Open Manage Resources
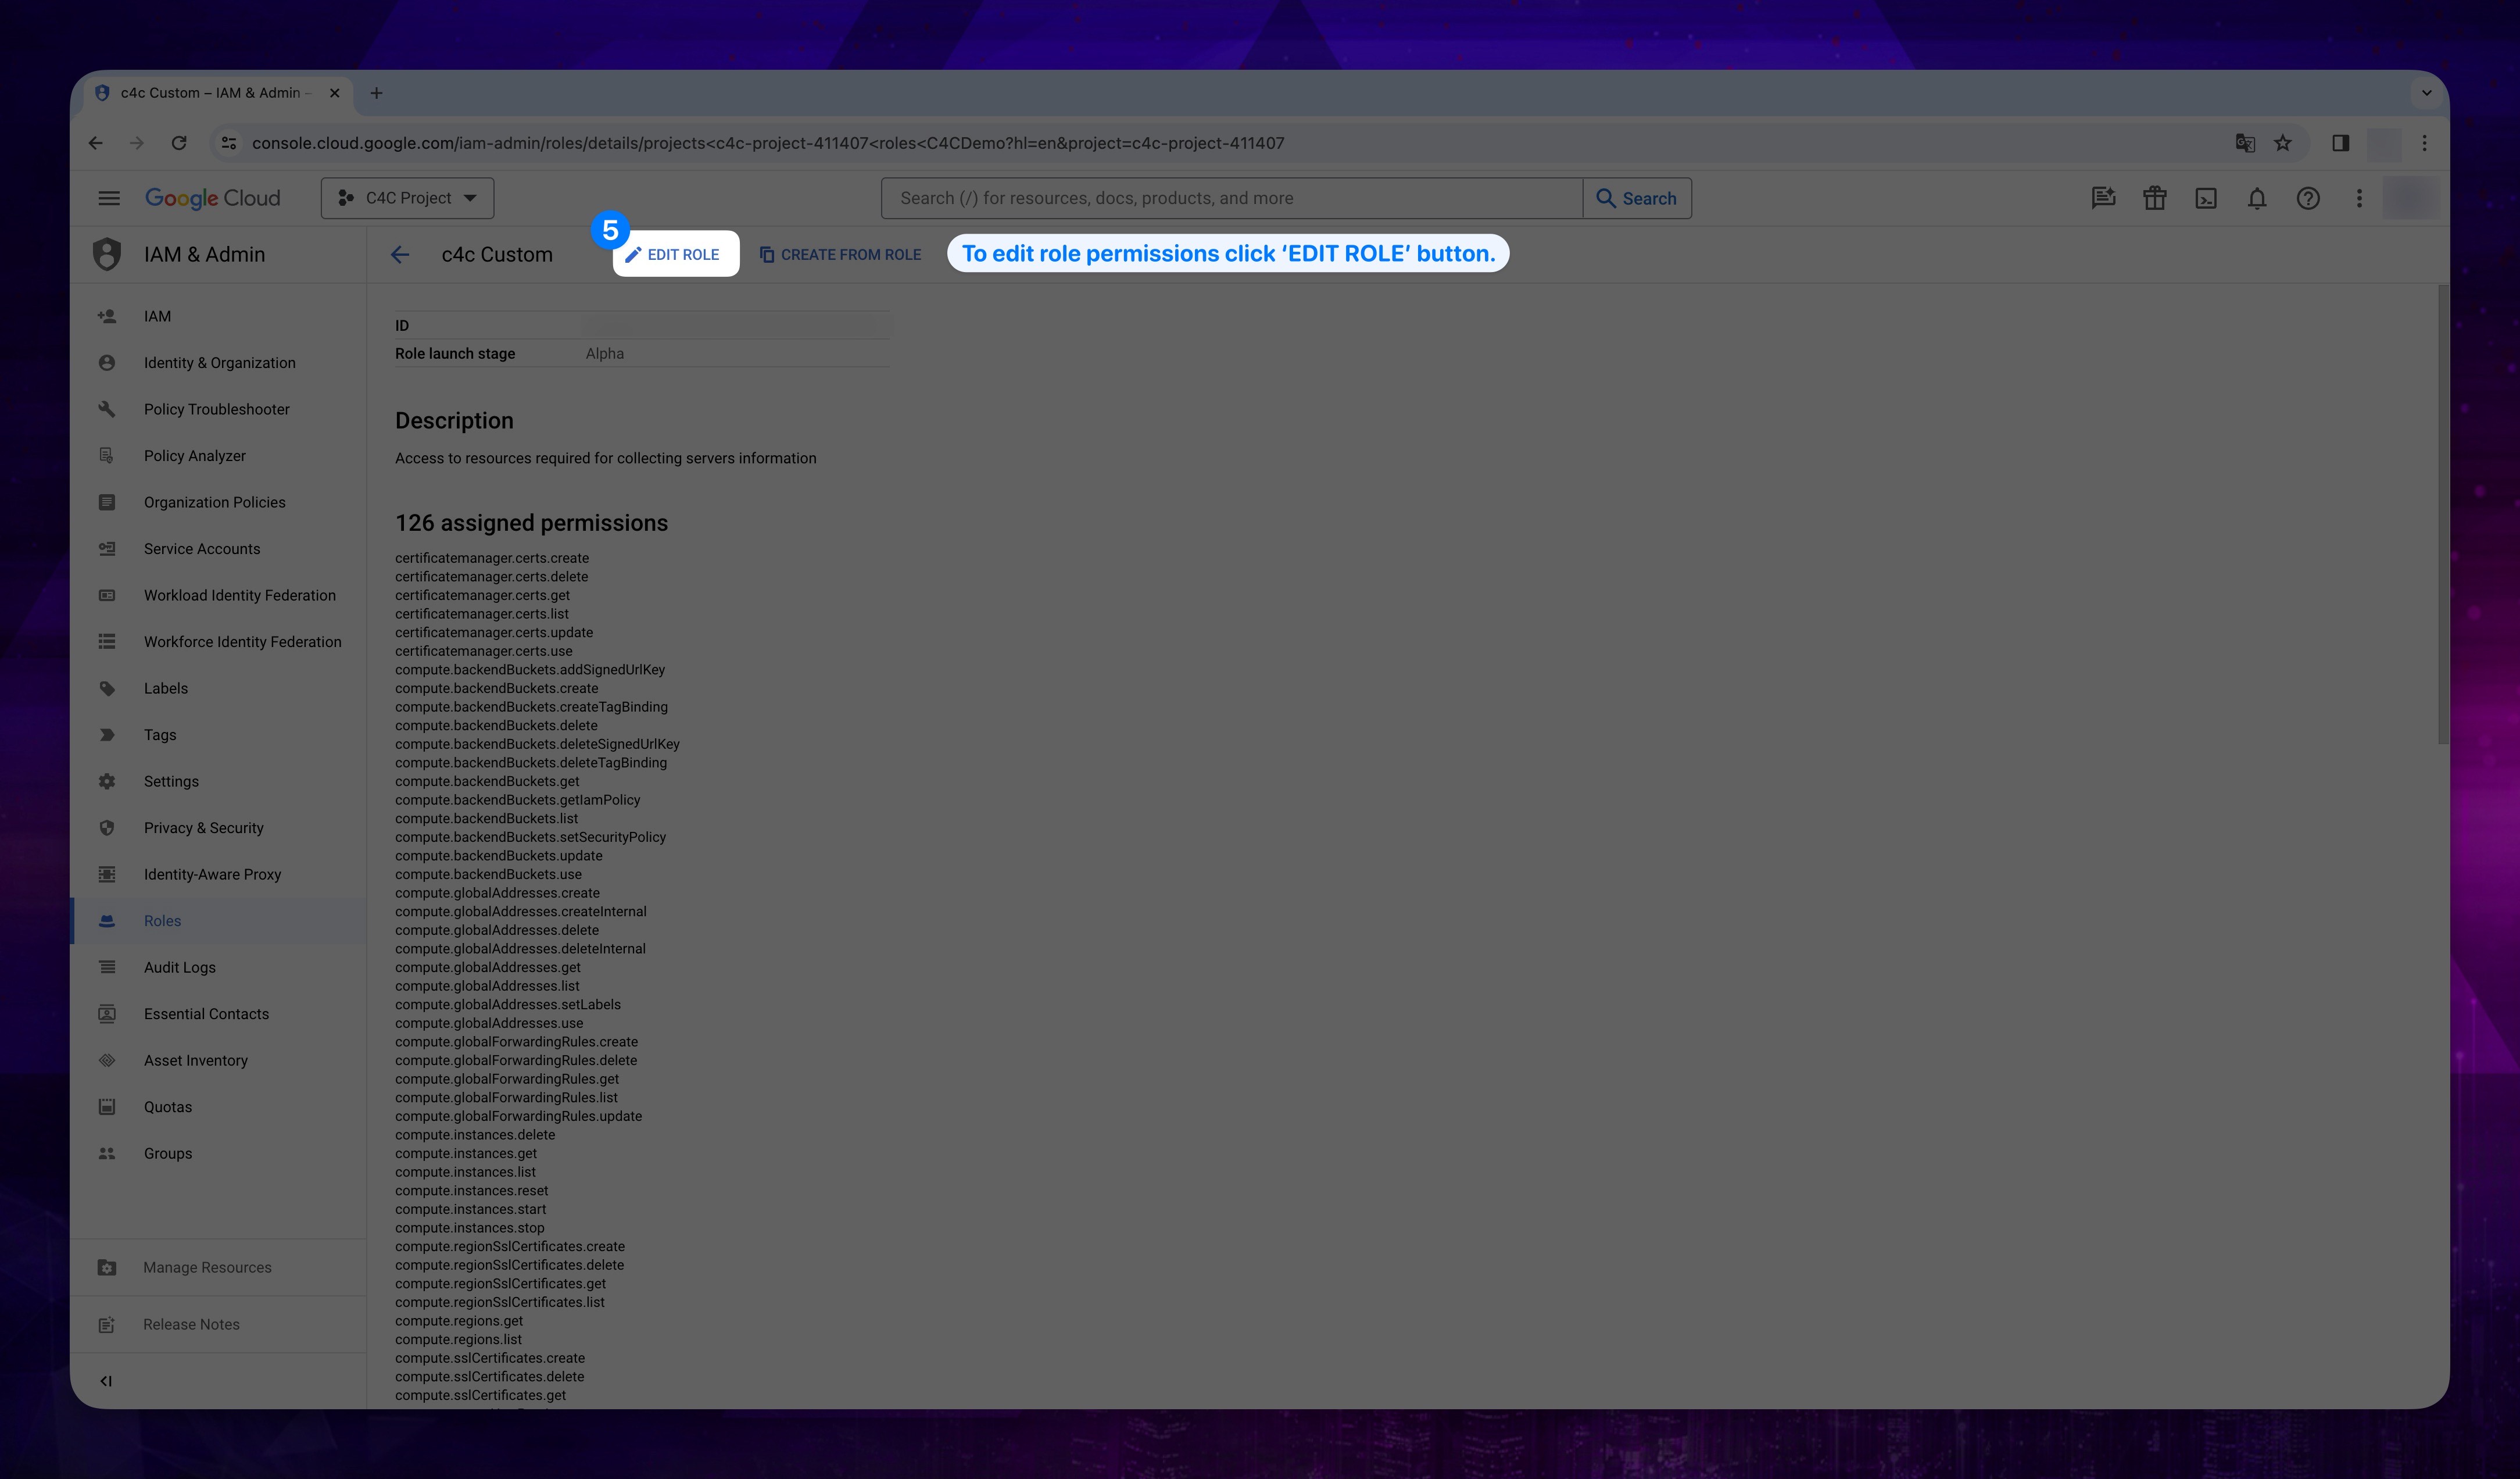This screenshot has width=2520, height=1479. pos(218,1267)
